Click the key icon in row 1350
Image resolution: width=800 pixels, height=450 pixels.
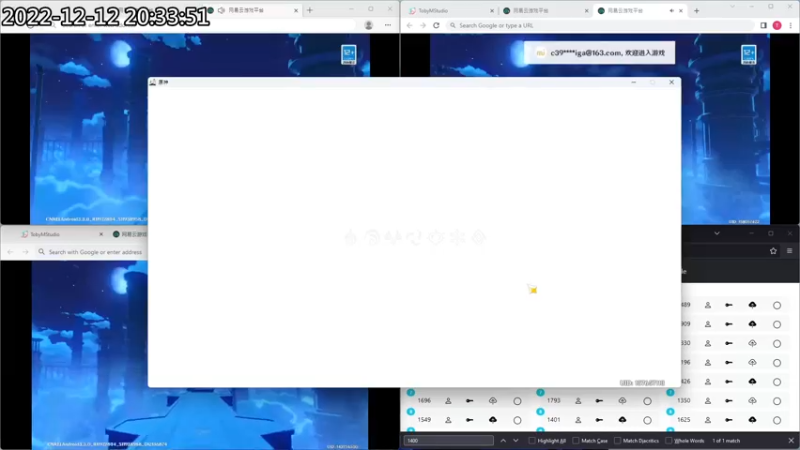729,401
